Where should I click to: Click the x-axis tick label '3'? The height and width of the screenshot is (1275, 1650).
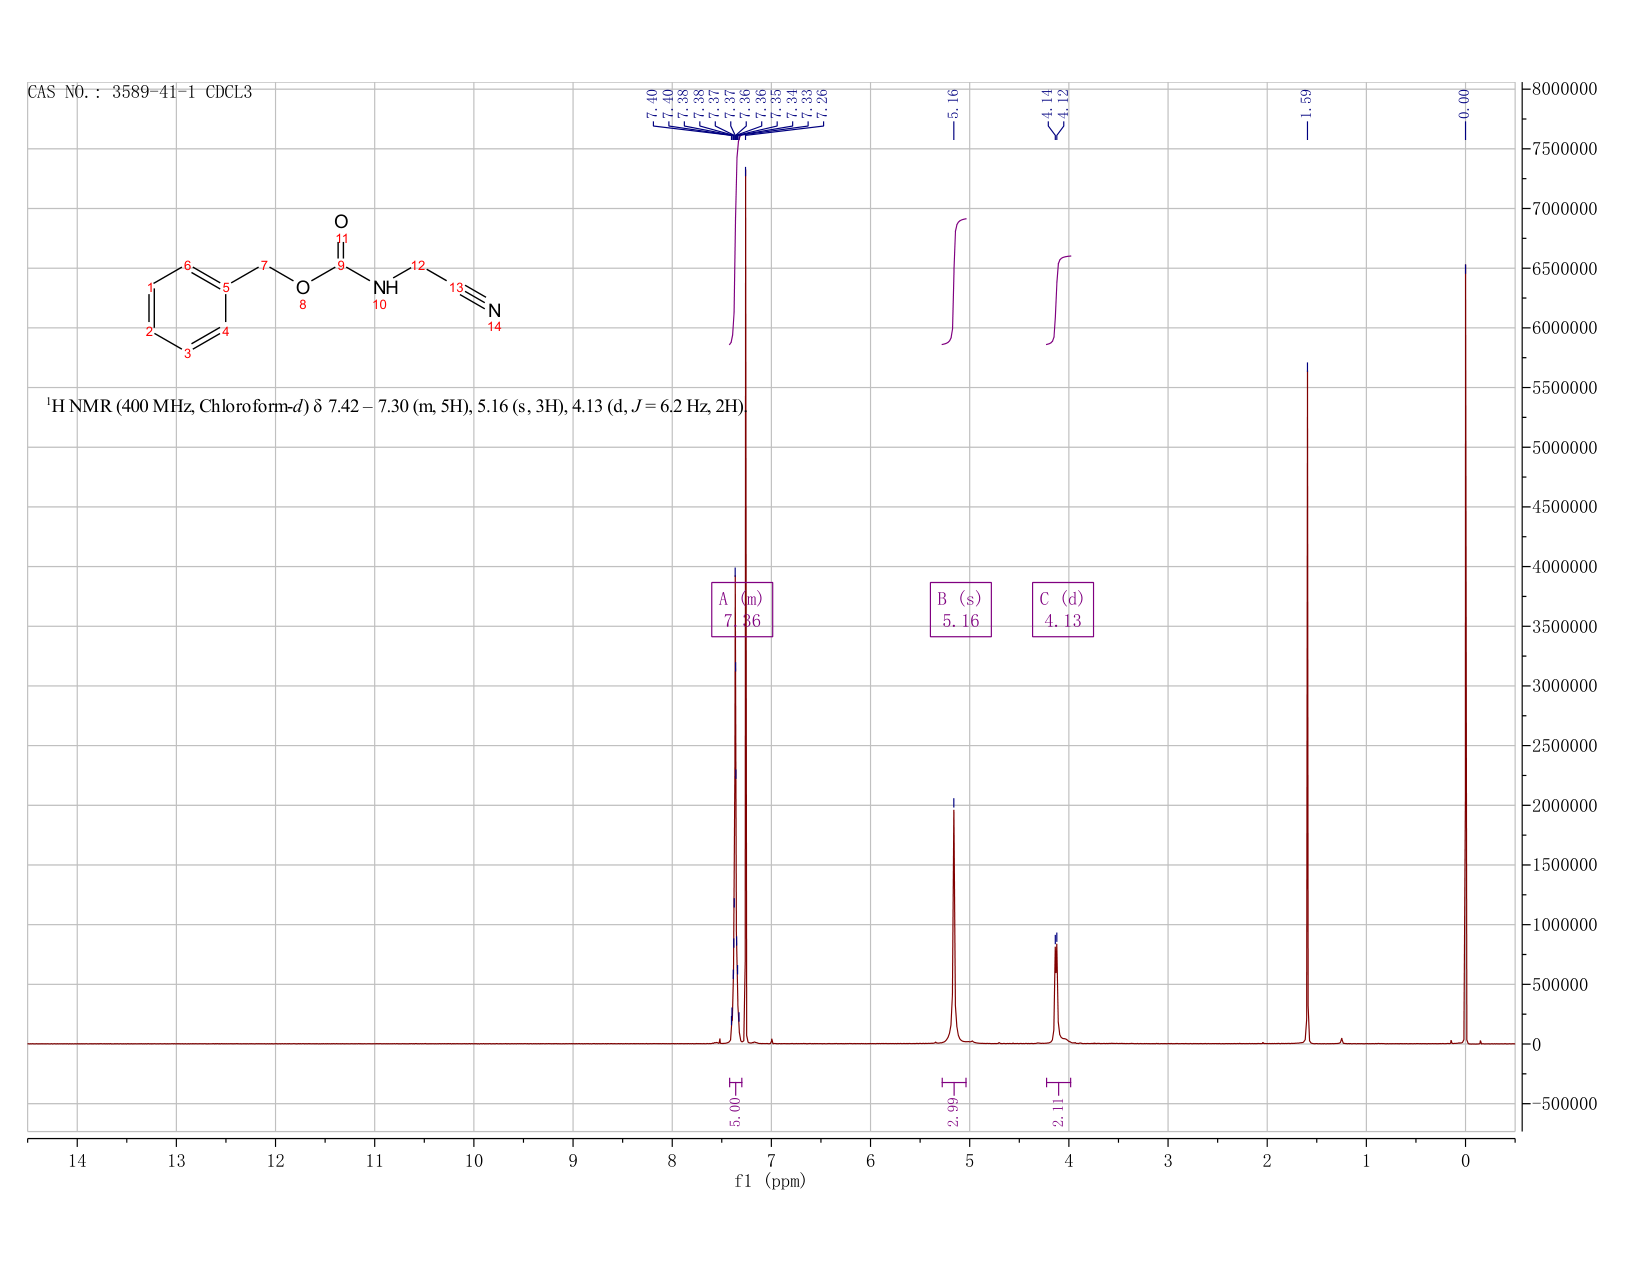tap(1168, 1161)
